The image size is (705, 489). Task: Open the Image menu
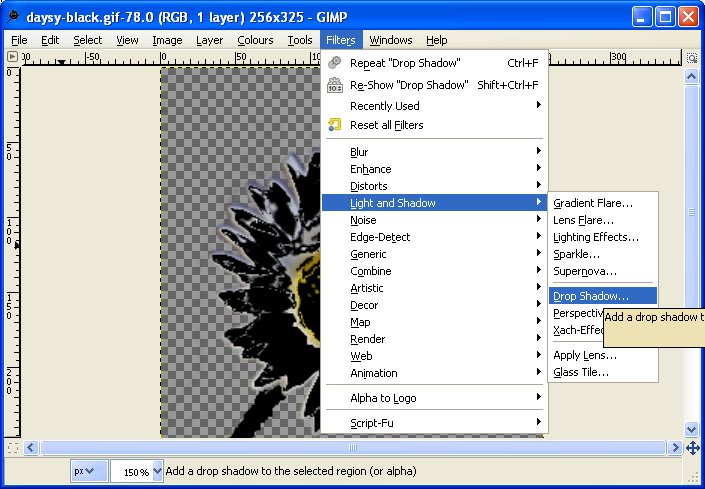pyautogui.click(x=167, y=40)
